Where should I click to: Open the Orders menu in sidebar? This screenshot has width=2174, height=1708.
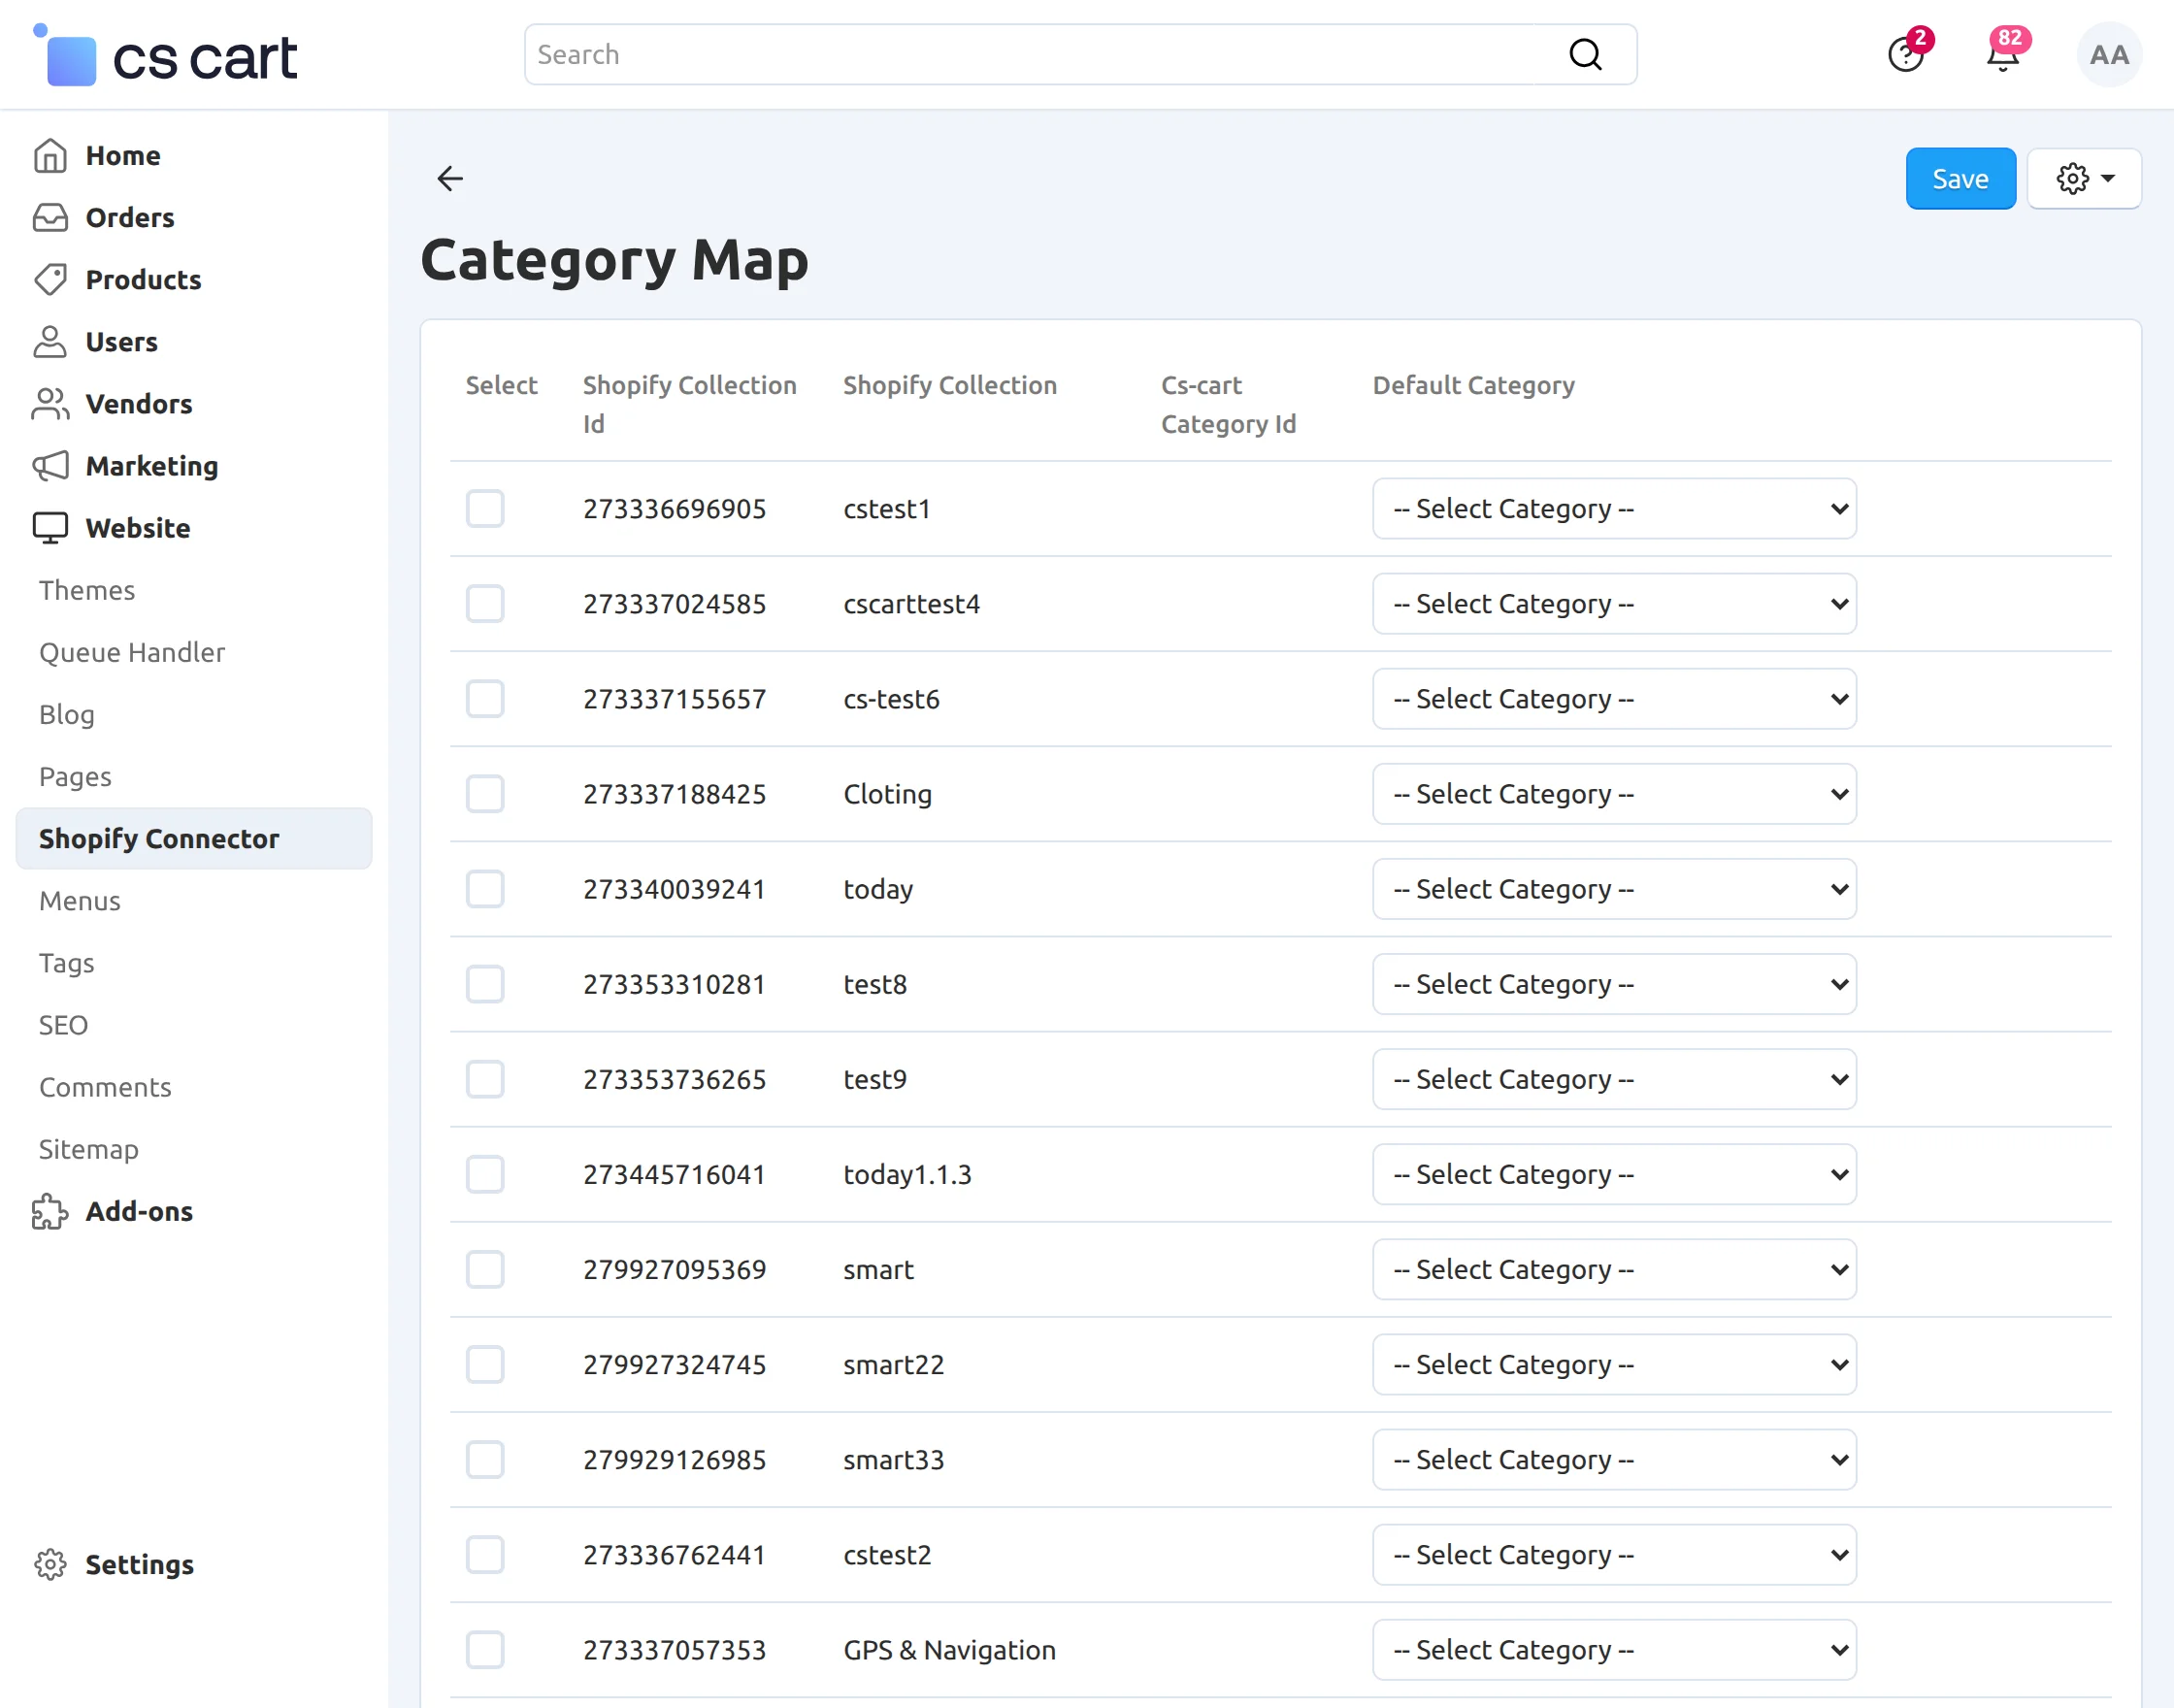(x=130, y=217)
